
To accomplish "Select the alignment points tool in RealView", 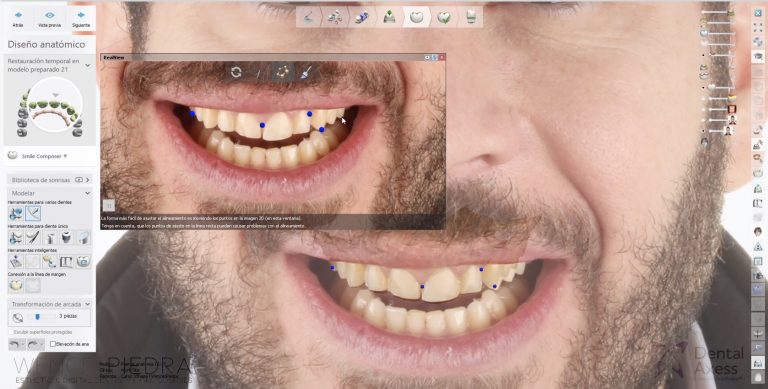I will (282, 73).
